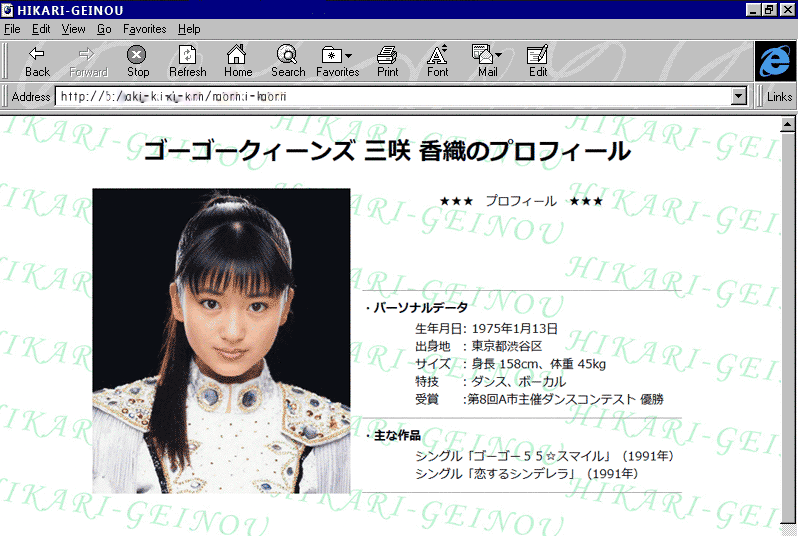Click the Links bar button

click(779, 97)
